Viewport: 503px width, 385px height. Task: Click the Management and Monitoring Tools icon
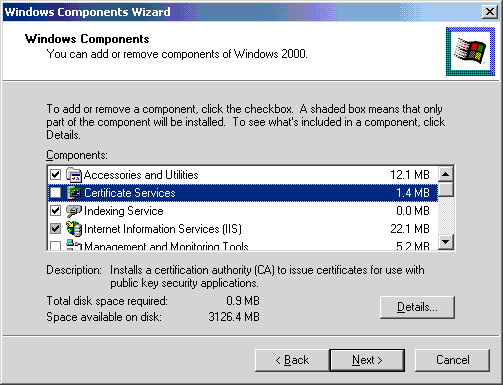[74, 245]
